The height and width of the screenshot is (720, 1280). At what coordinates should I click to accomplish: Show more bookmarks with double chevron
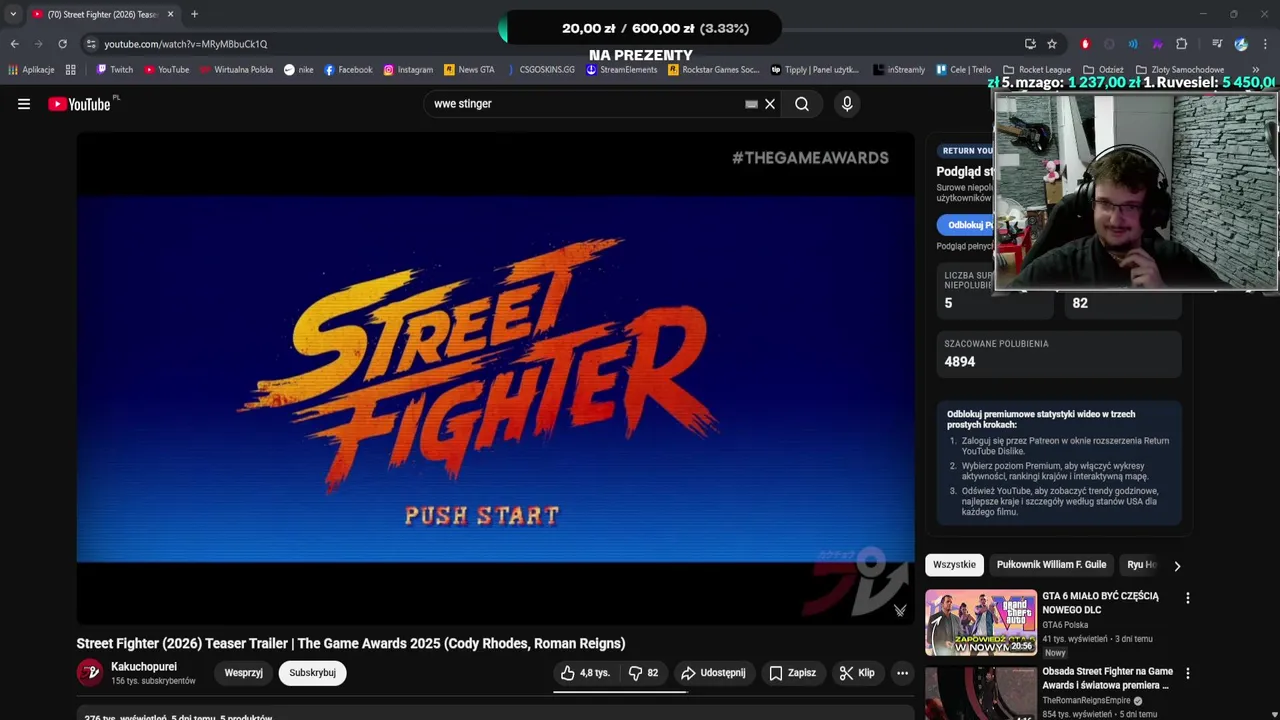[x=1256, y=70]
